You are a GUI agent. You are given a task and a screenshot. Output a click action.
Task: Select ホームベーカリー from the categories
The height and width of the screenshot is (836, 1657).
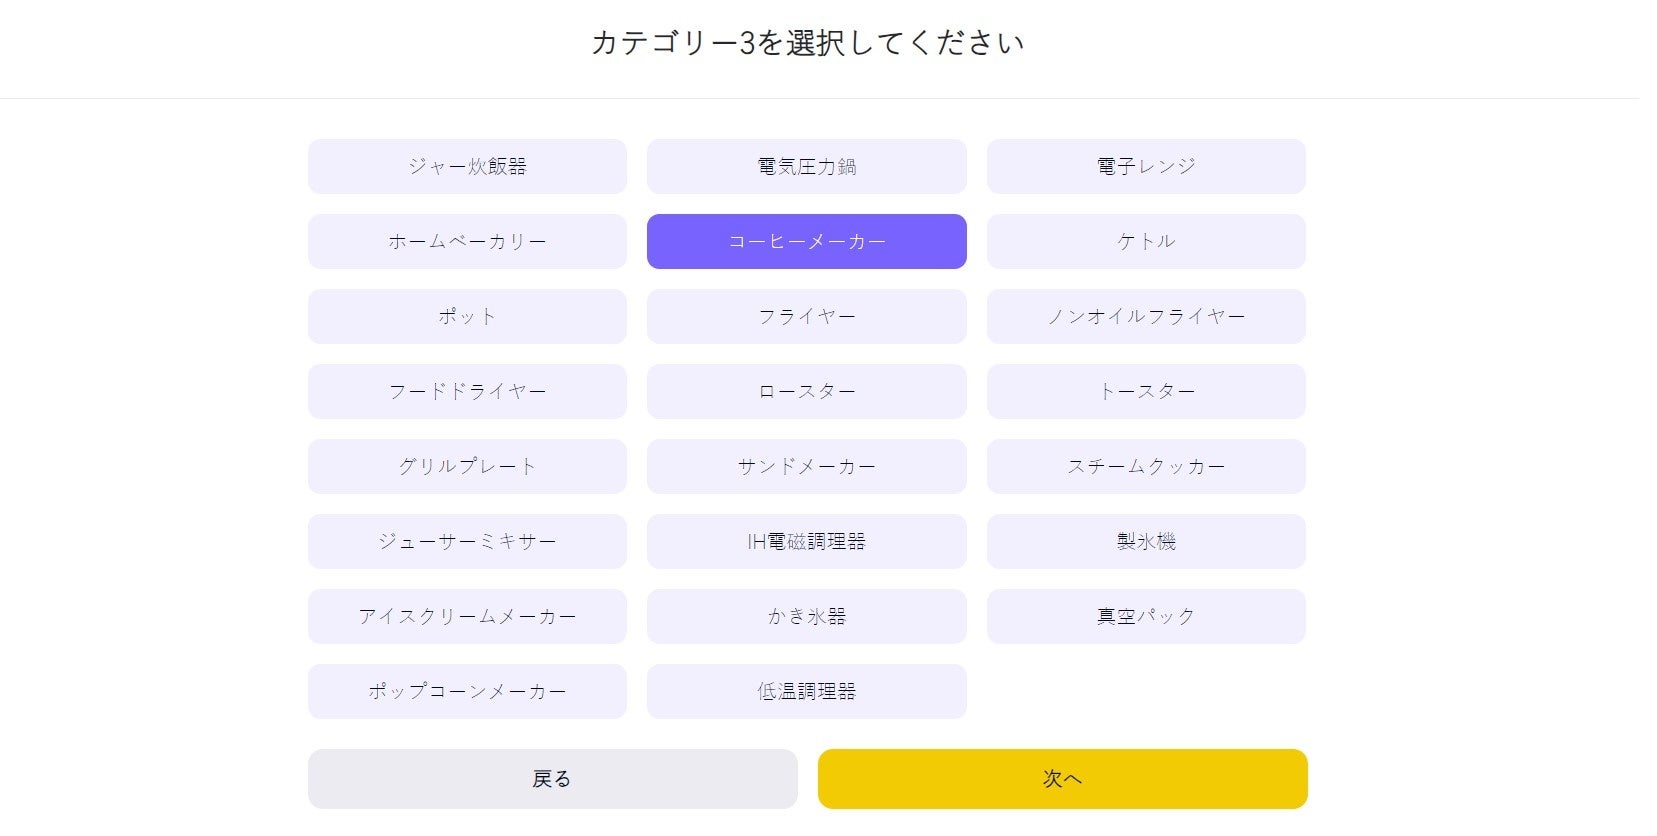[x=467, y=241]
